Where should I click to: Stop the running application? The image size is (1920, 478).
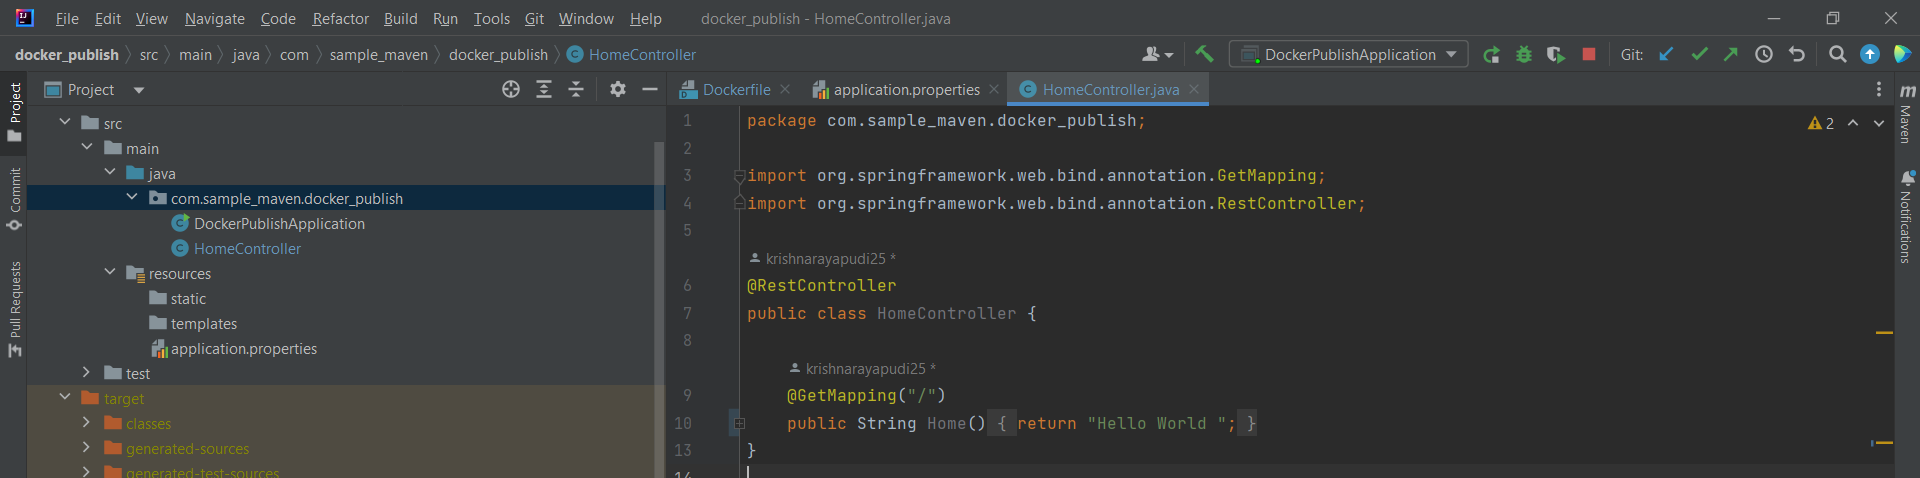(1589, 54)
